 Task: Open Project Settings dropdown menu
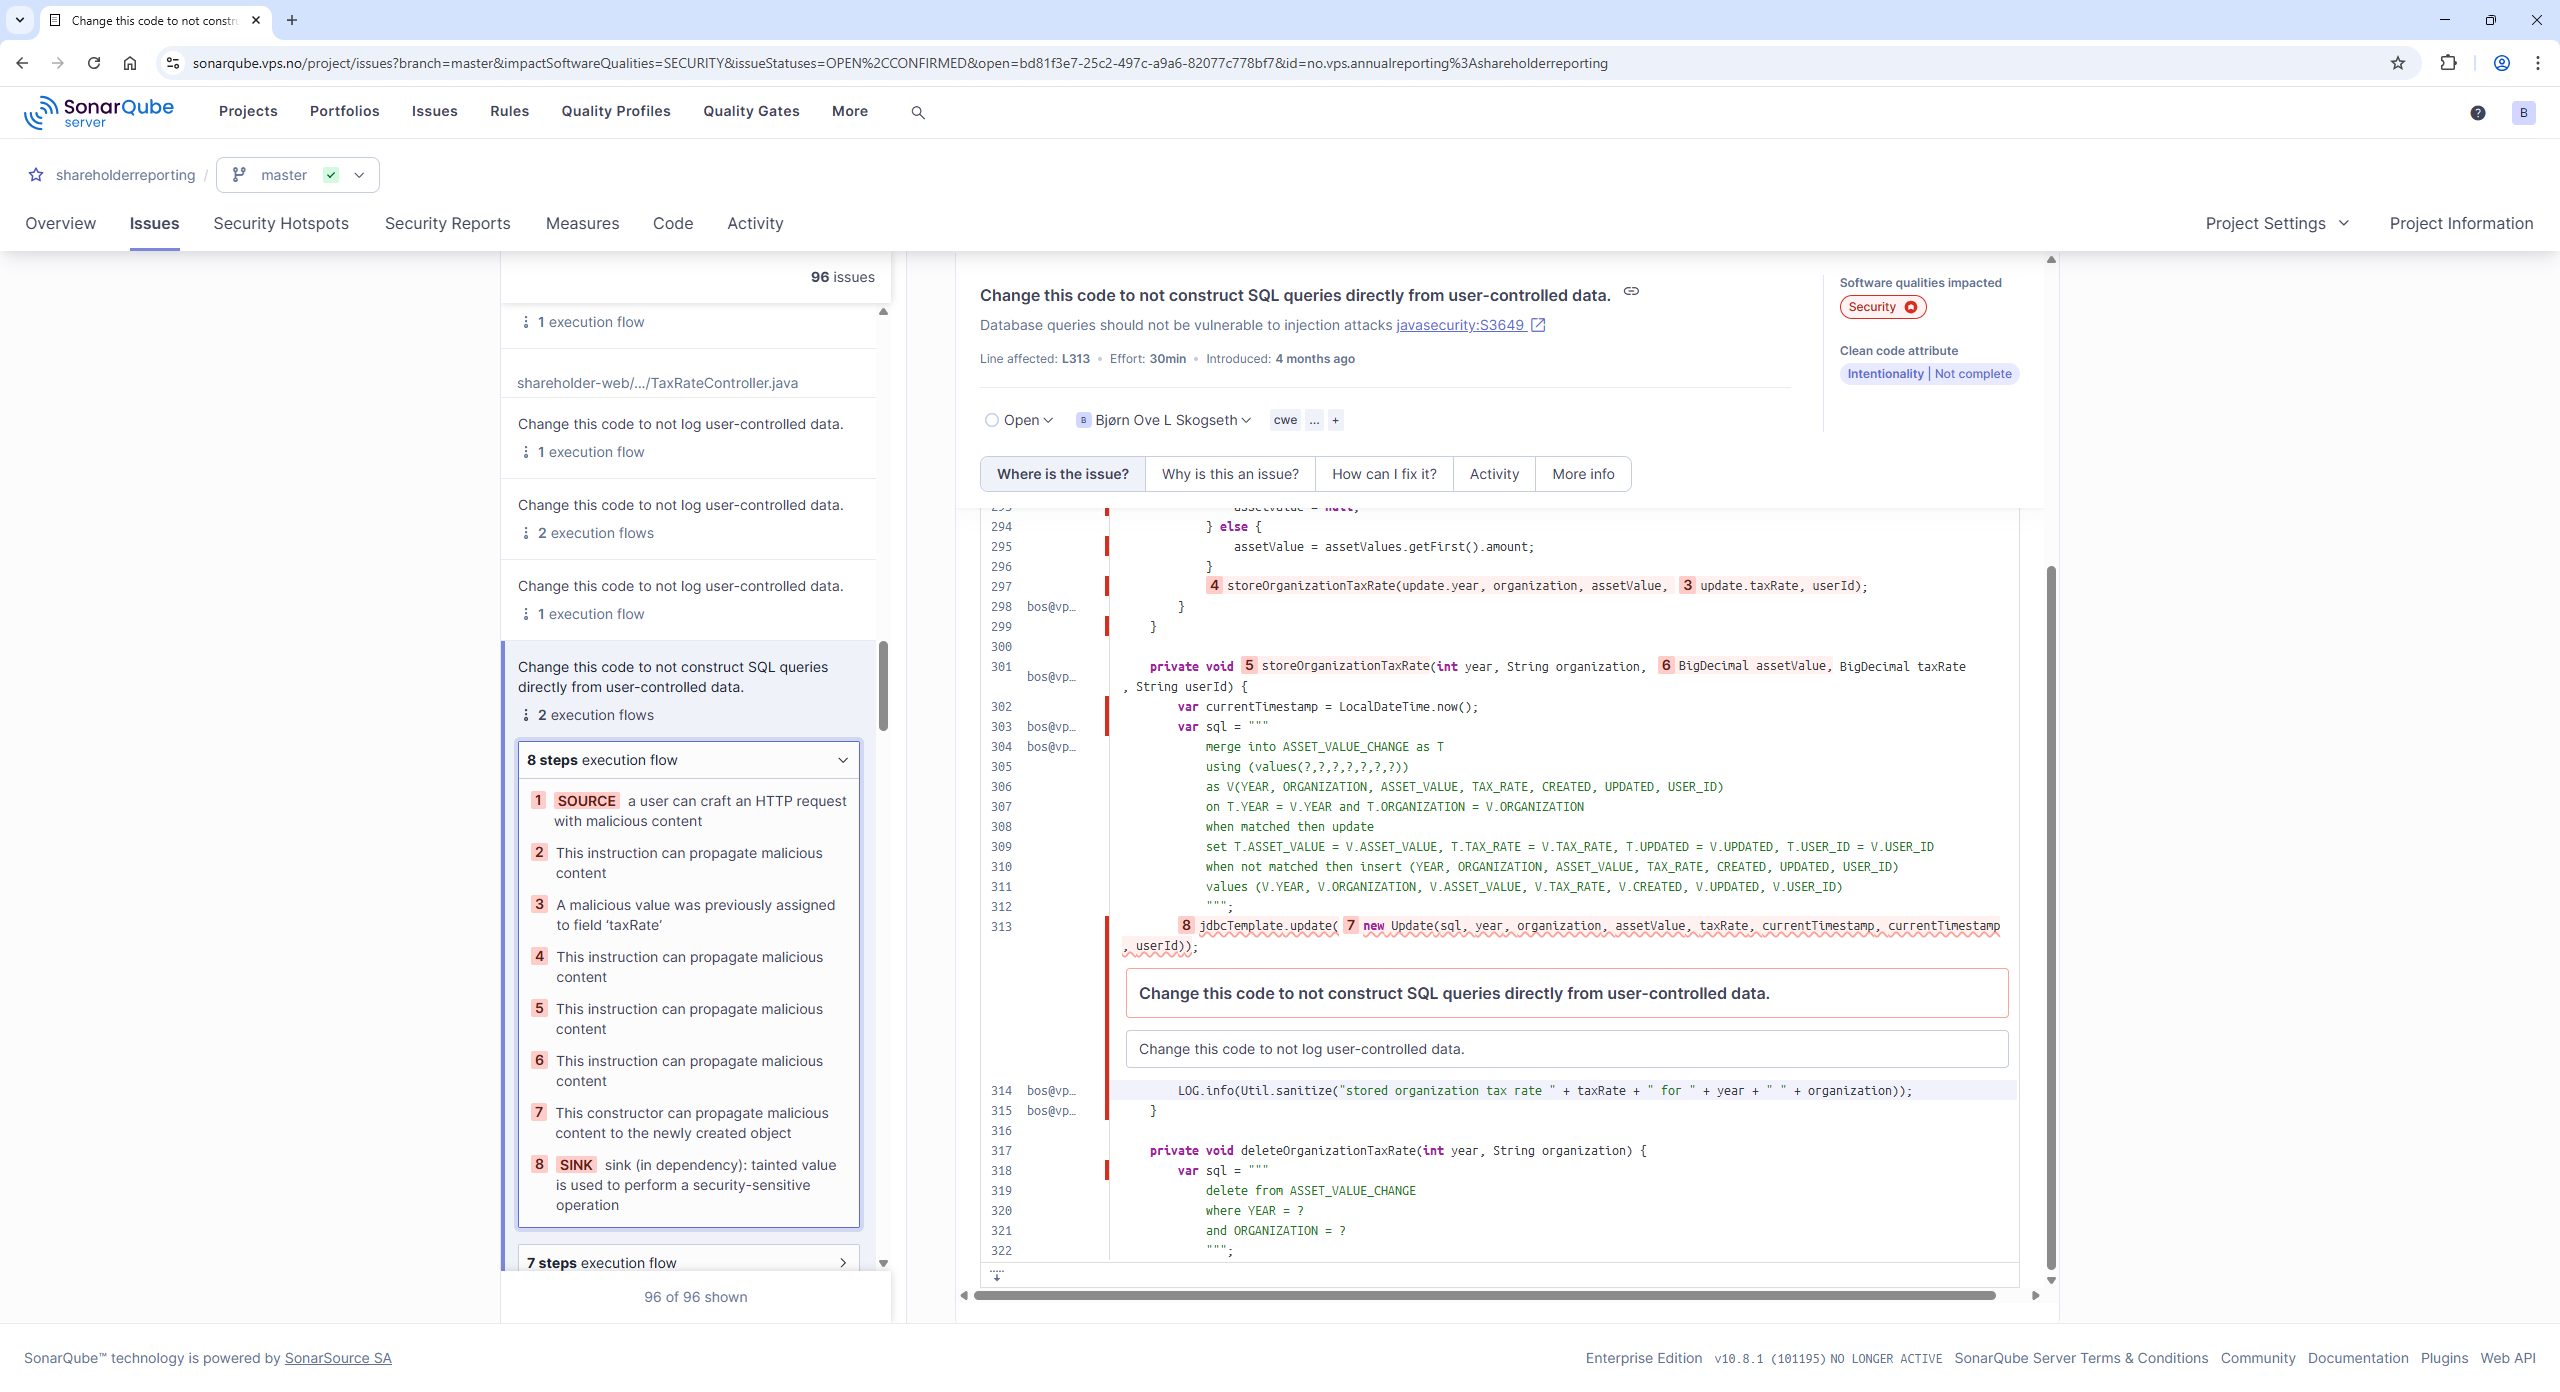tap(2276, 223)
